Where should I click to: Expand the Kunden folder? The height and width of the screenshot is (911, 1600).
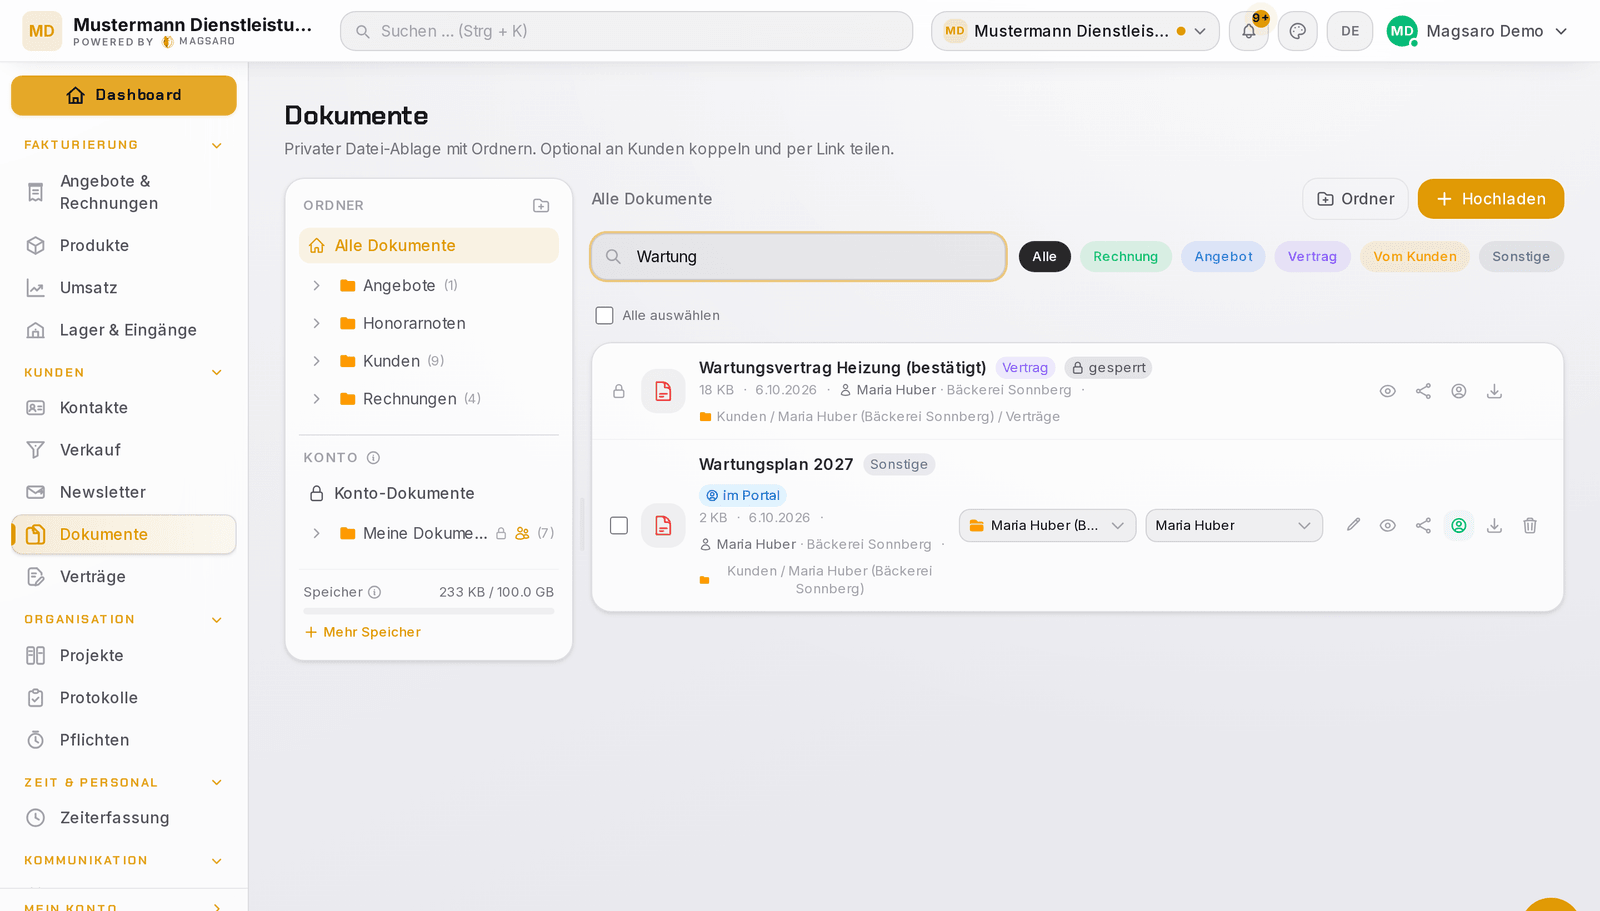coord(316,361)
